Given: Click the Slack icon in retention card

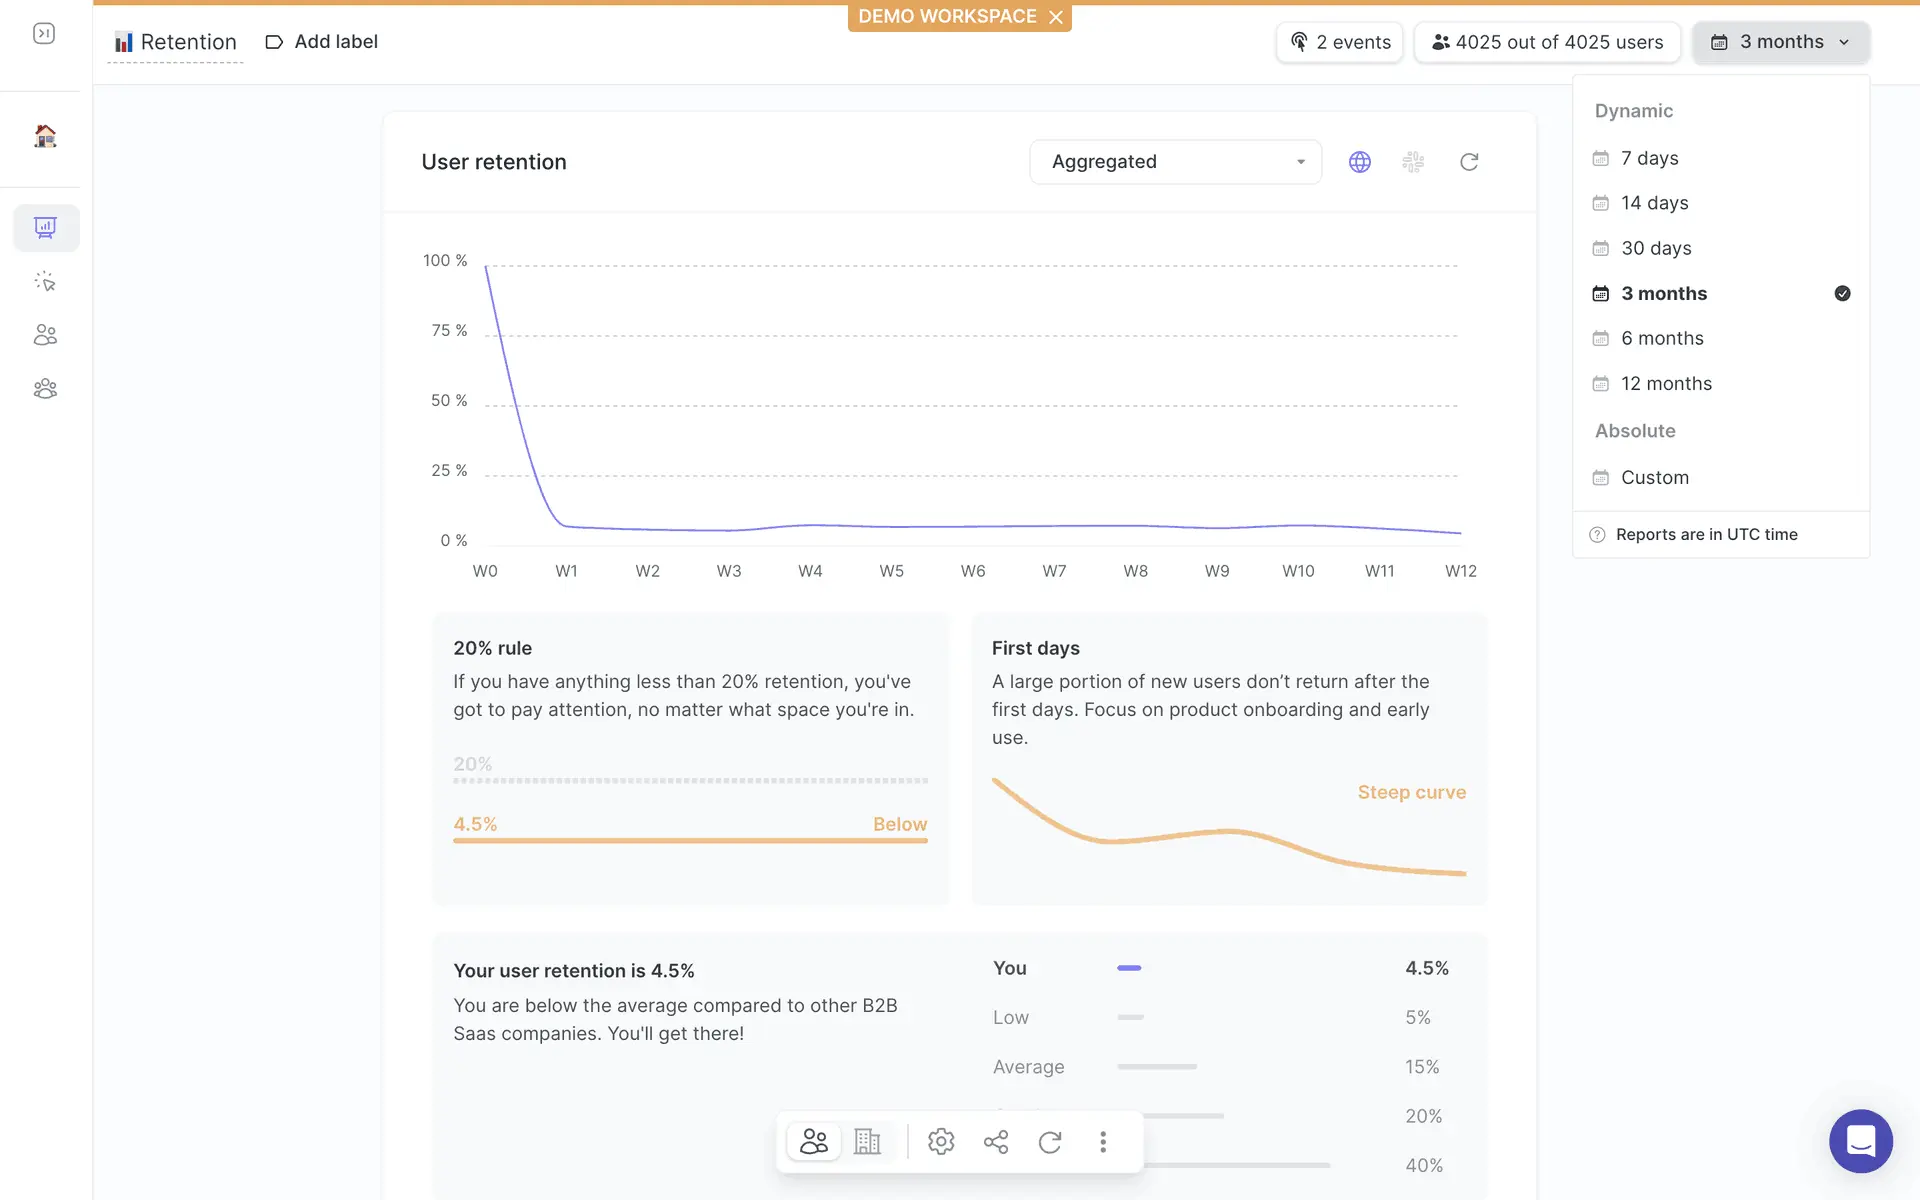Looking at the screenshot, I should point(1413,162).
